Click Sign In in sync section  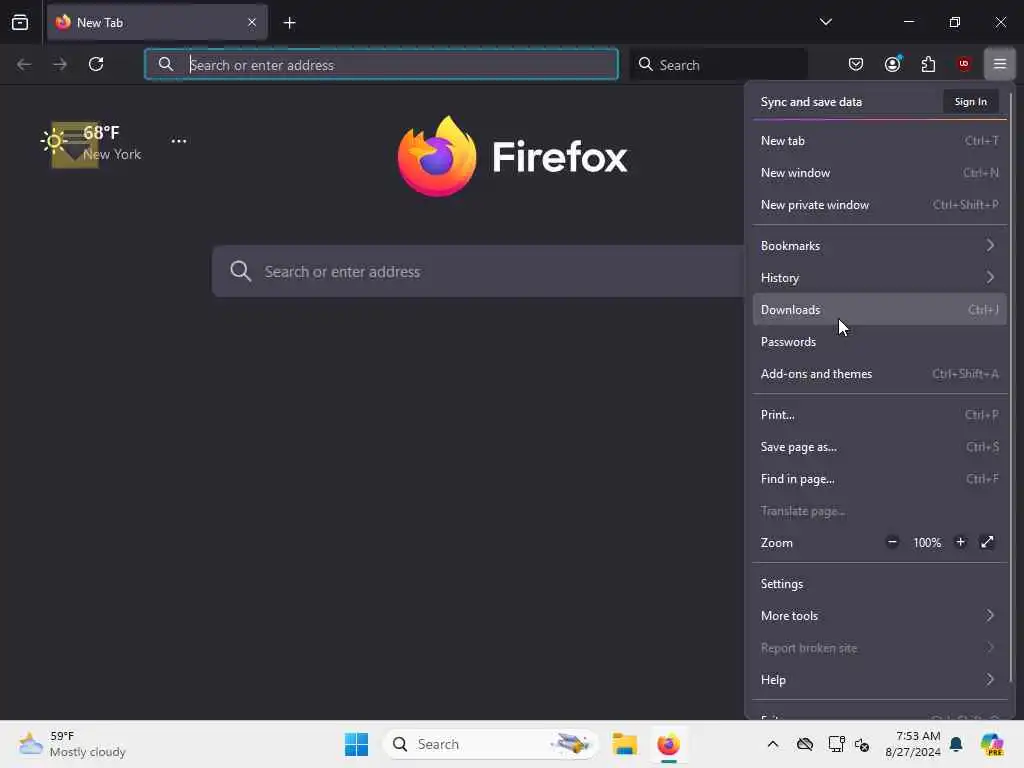[x=970, y=102]
